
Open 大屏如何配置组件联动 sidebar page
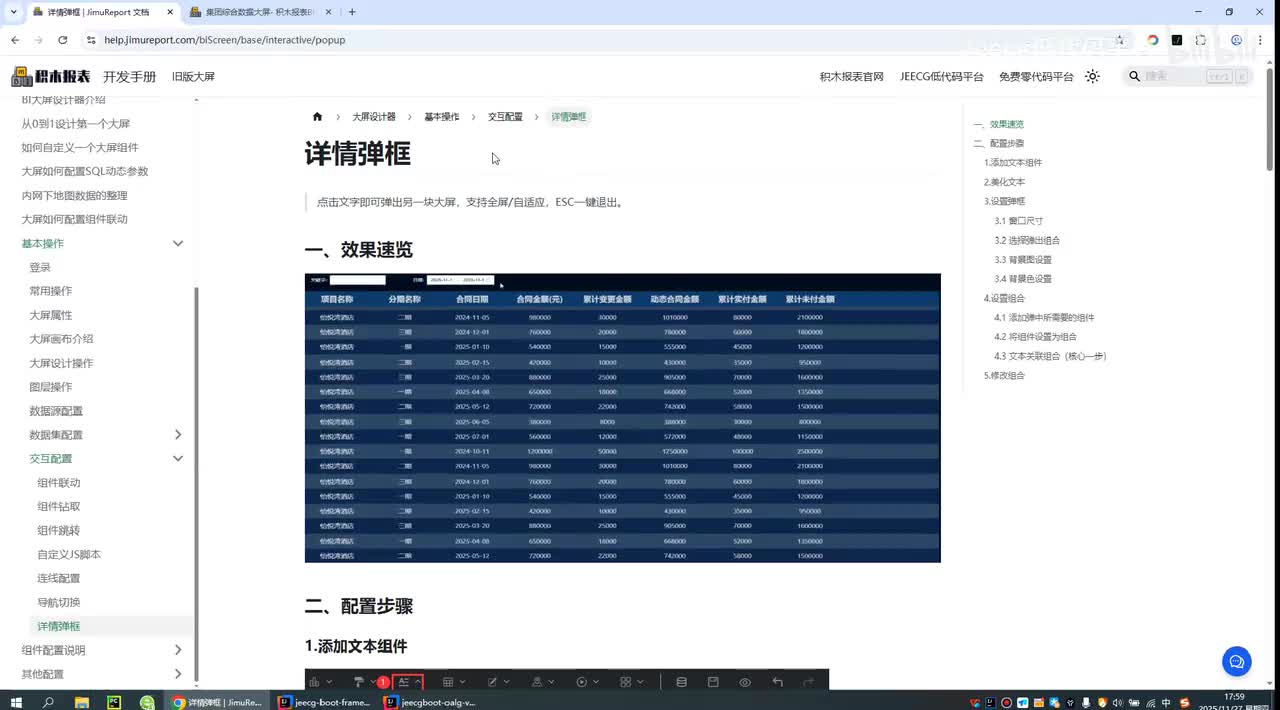(75, 220)
